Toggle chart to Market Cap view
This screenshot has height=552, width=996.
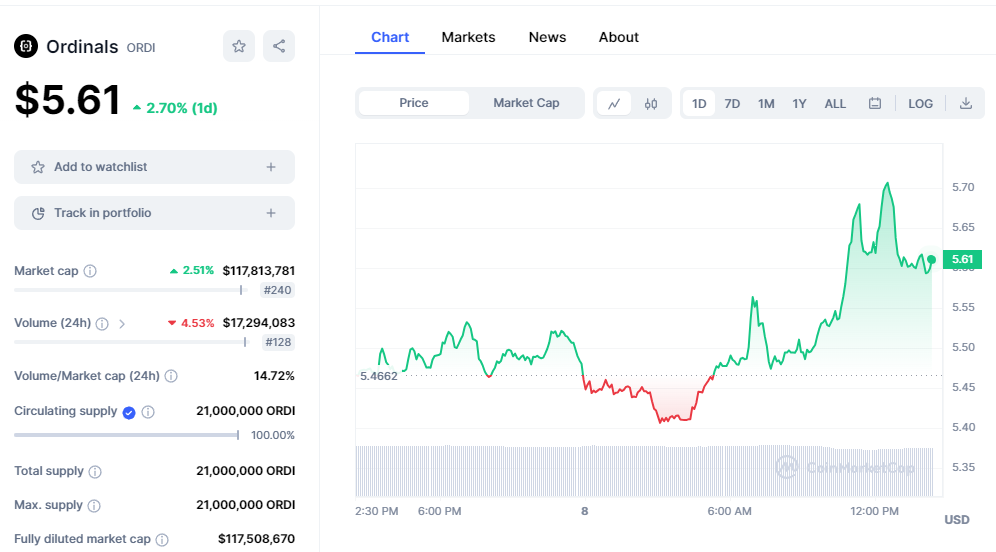526,103
